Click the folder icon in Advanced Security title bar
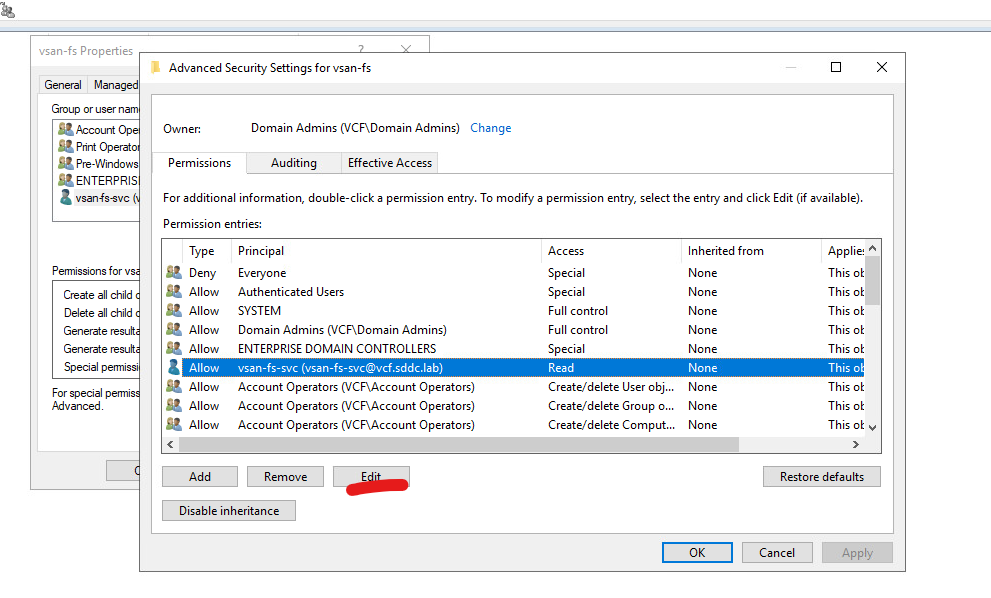The width and height of the screenshot is (991, 598). [155, 68]
